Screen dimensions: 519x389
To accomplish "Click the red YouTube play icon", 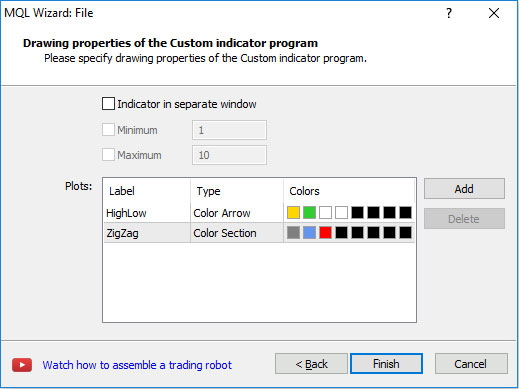I will 22,365.
